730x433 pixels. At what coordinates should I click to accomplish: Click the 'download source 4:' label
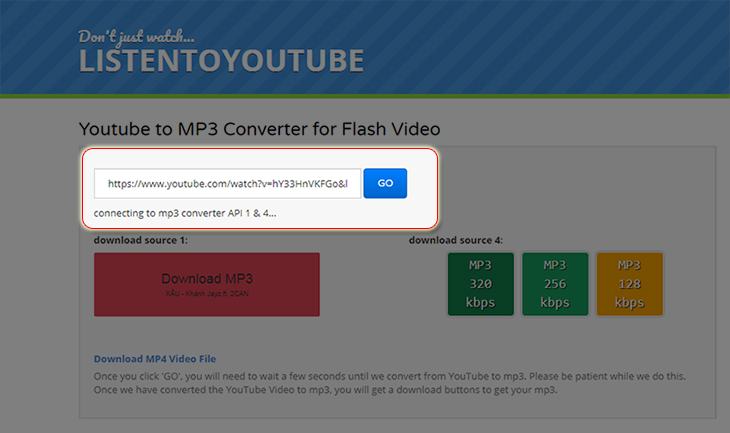456,240
